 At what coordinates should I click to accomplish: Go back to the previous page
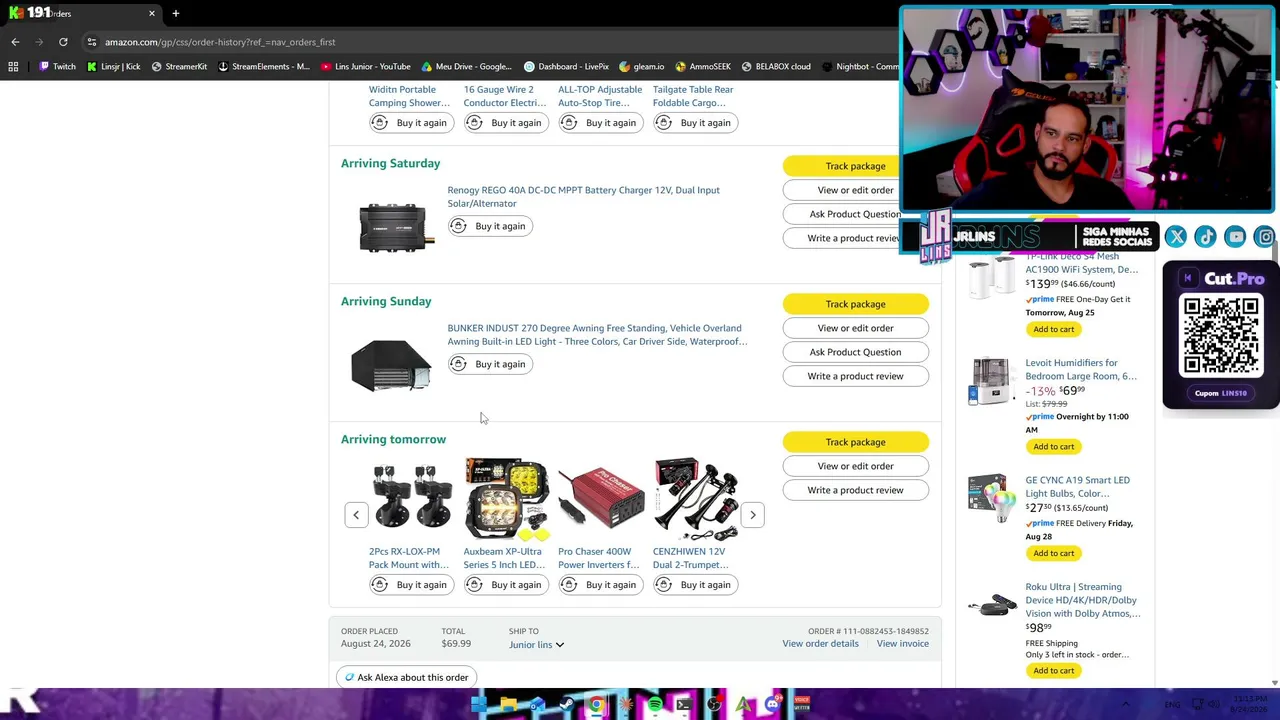tap(15, 42)
